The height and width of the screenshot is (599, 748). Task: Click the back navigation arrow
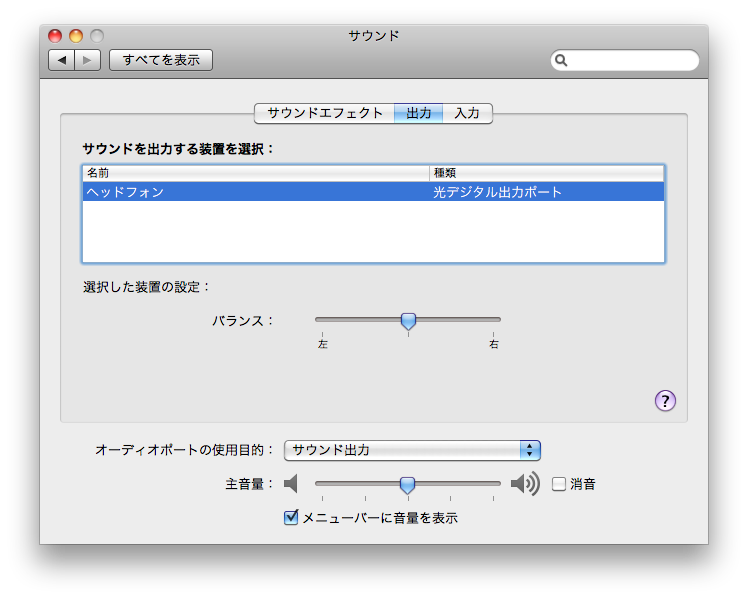62,60
